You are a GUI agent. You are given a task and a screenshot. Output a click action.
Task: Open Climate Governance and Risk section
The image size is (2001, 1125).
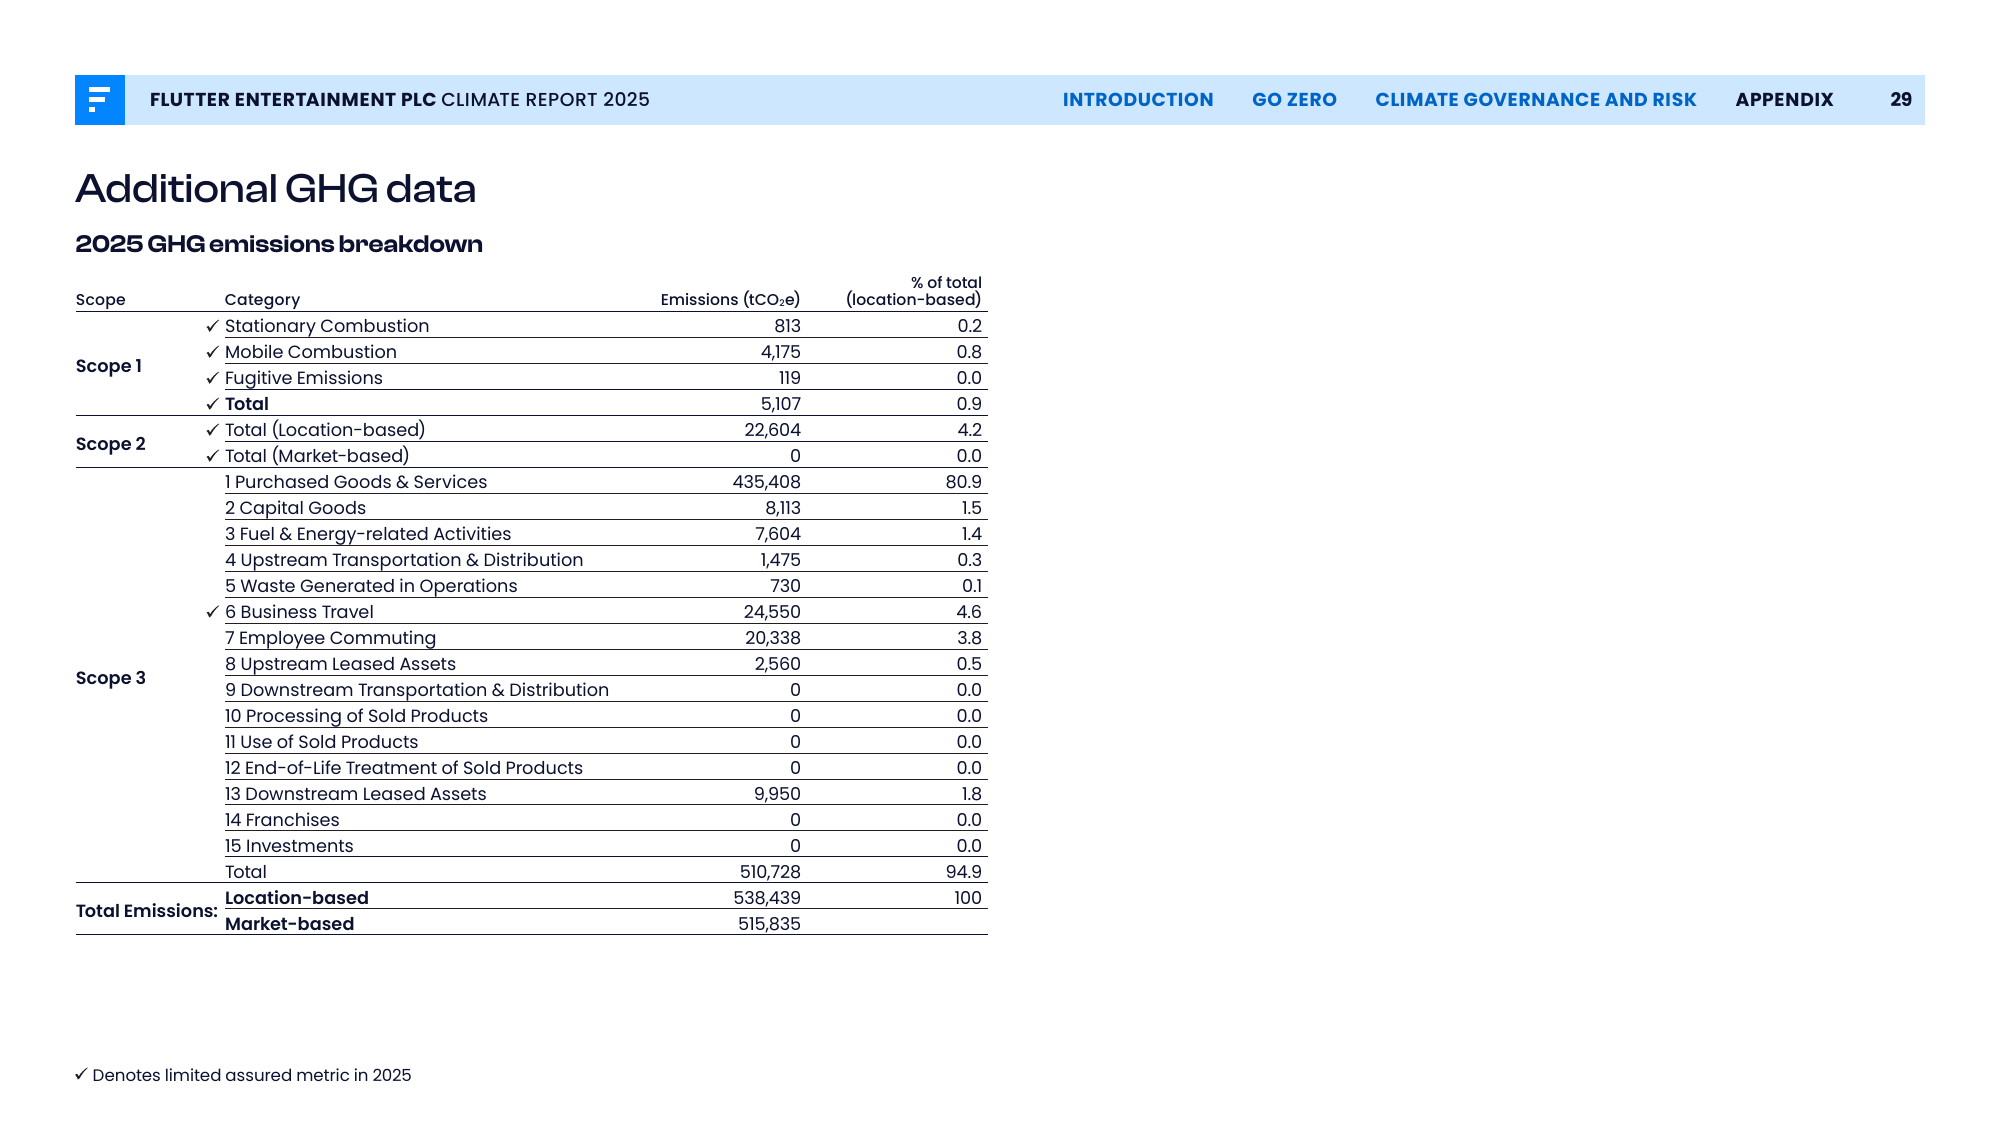tap(1536, 100)
